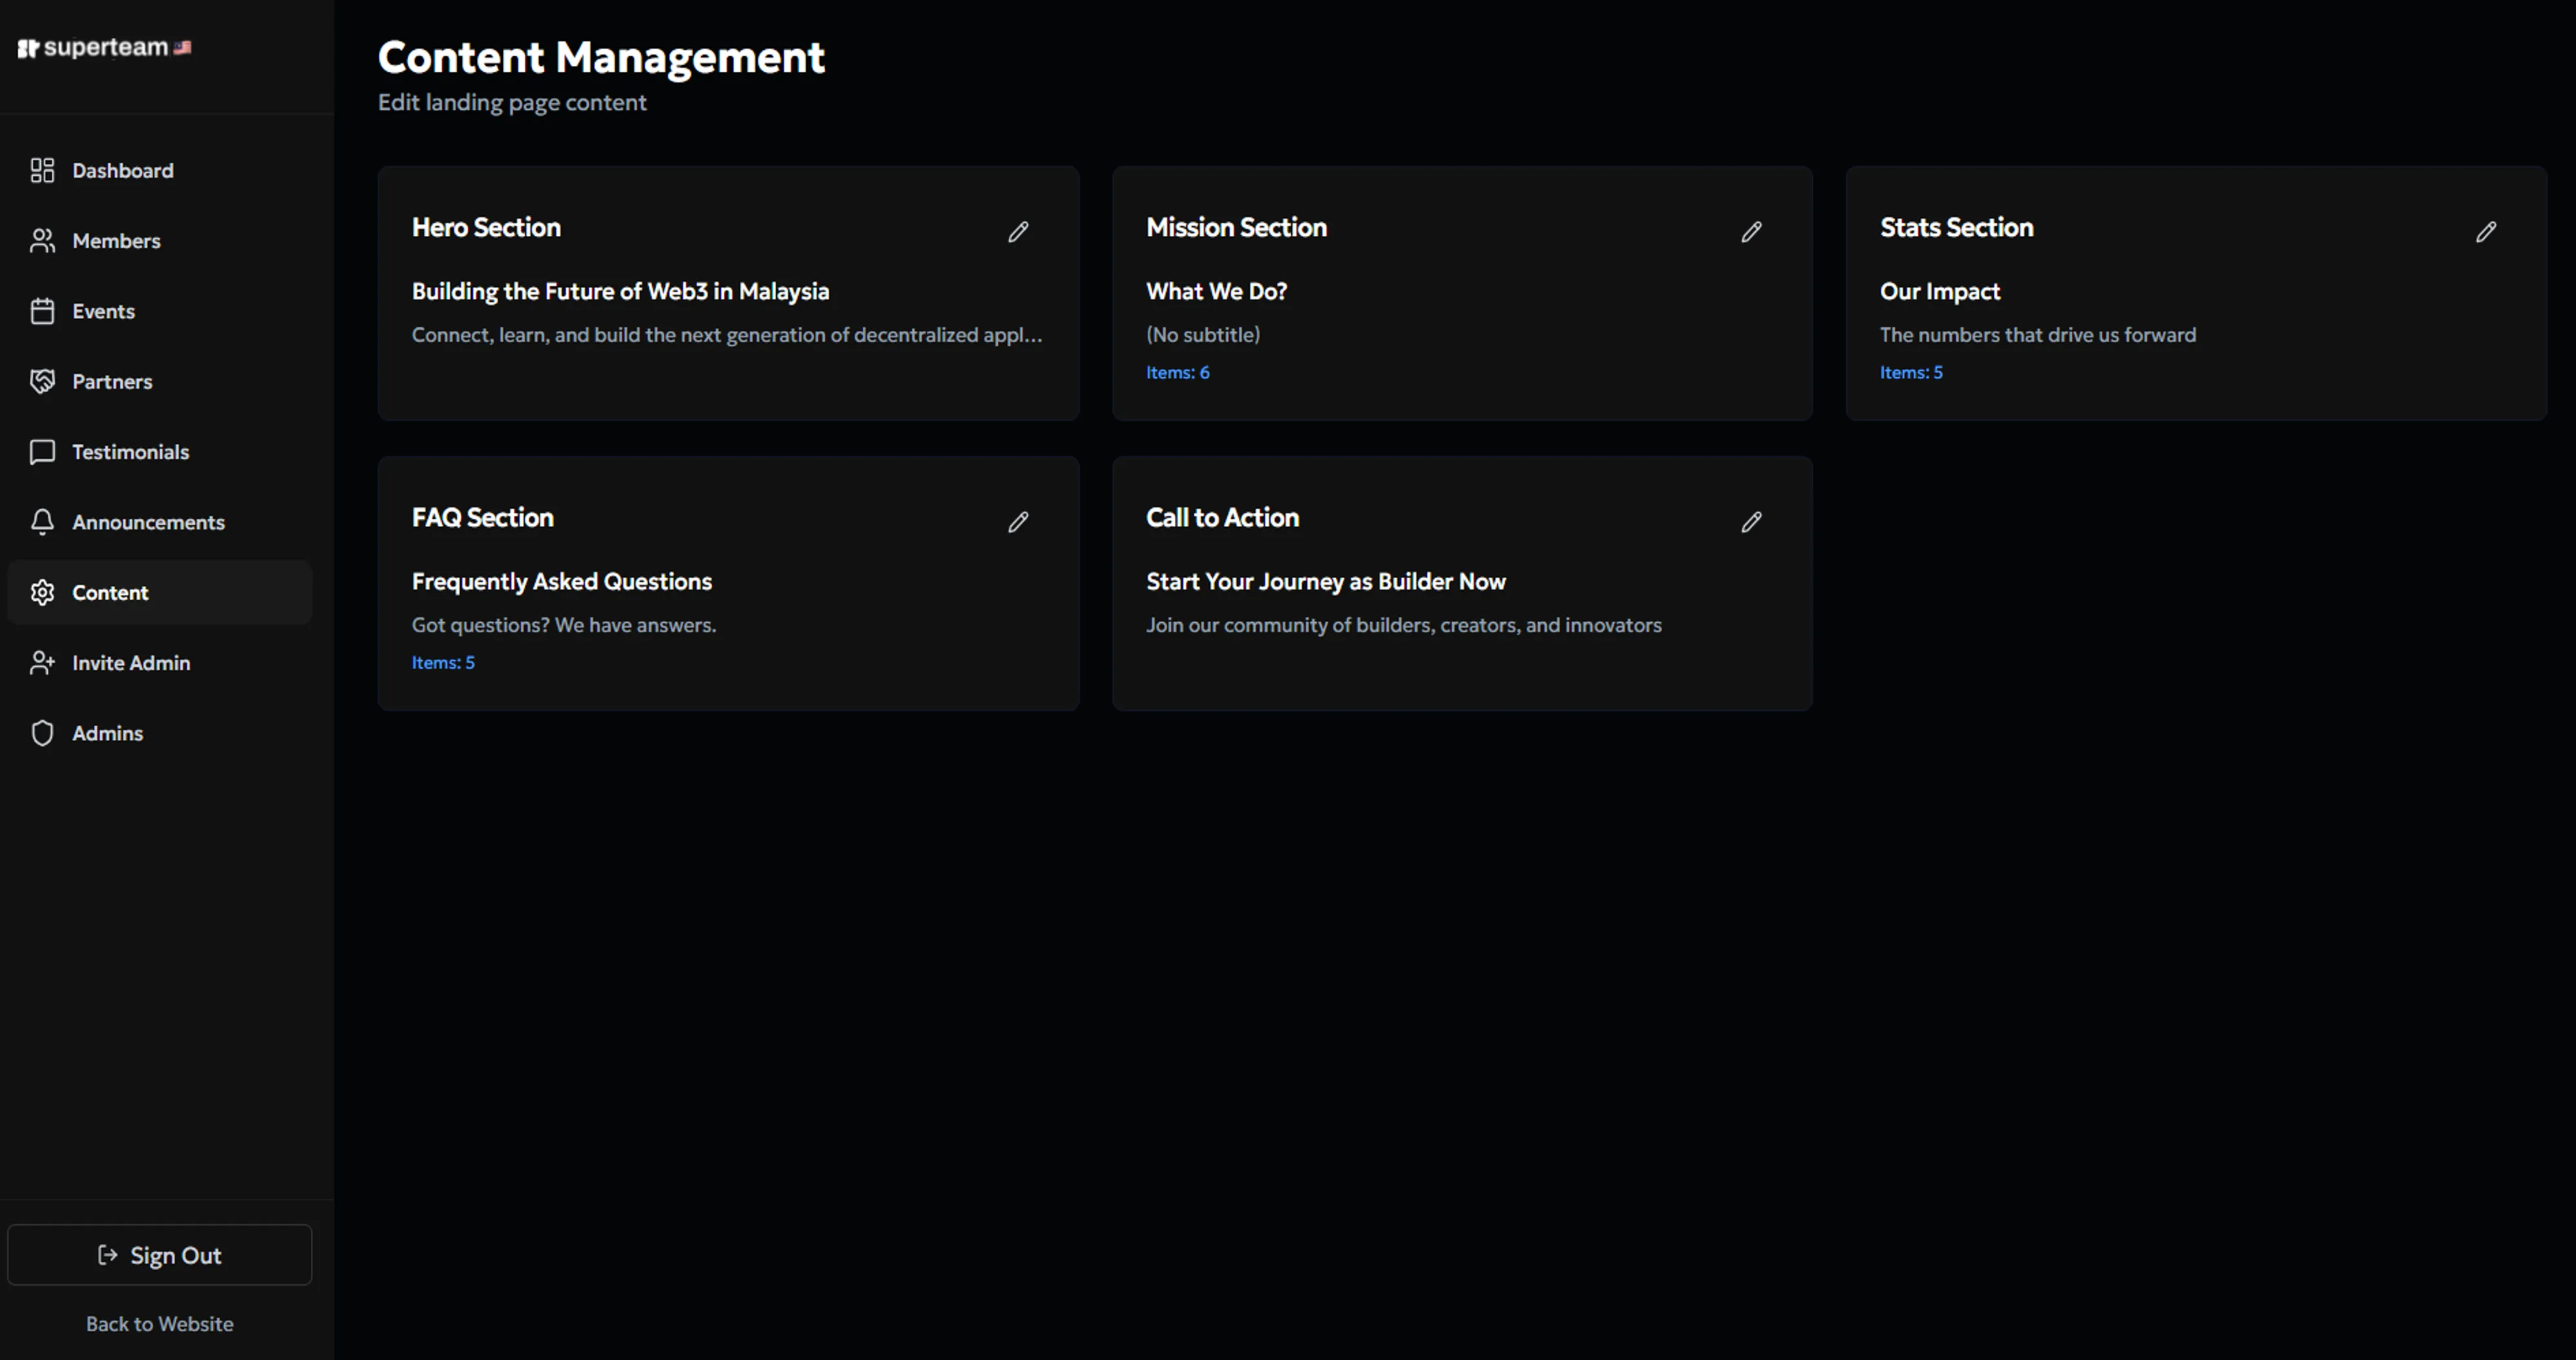The height and width of the screenshot is (1360, 2576).
Task: Click 'Frequently Asked Questions' heading
Action: [x=561, y=581]
